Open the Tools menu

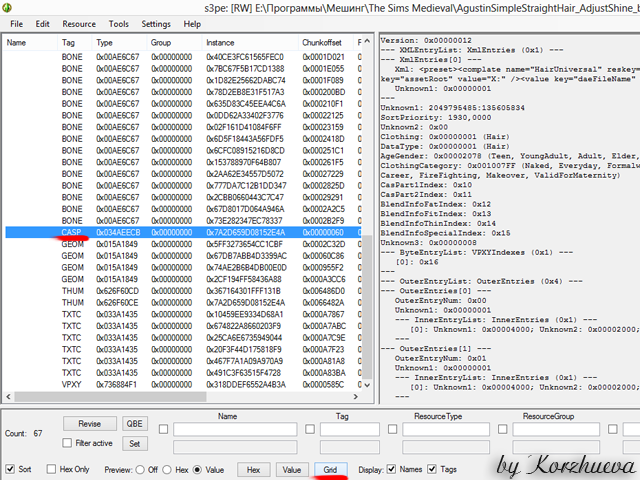pyautogui.click(x=119, y=23)
